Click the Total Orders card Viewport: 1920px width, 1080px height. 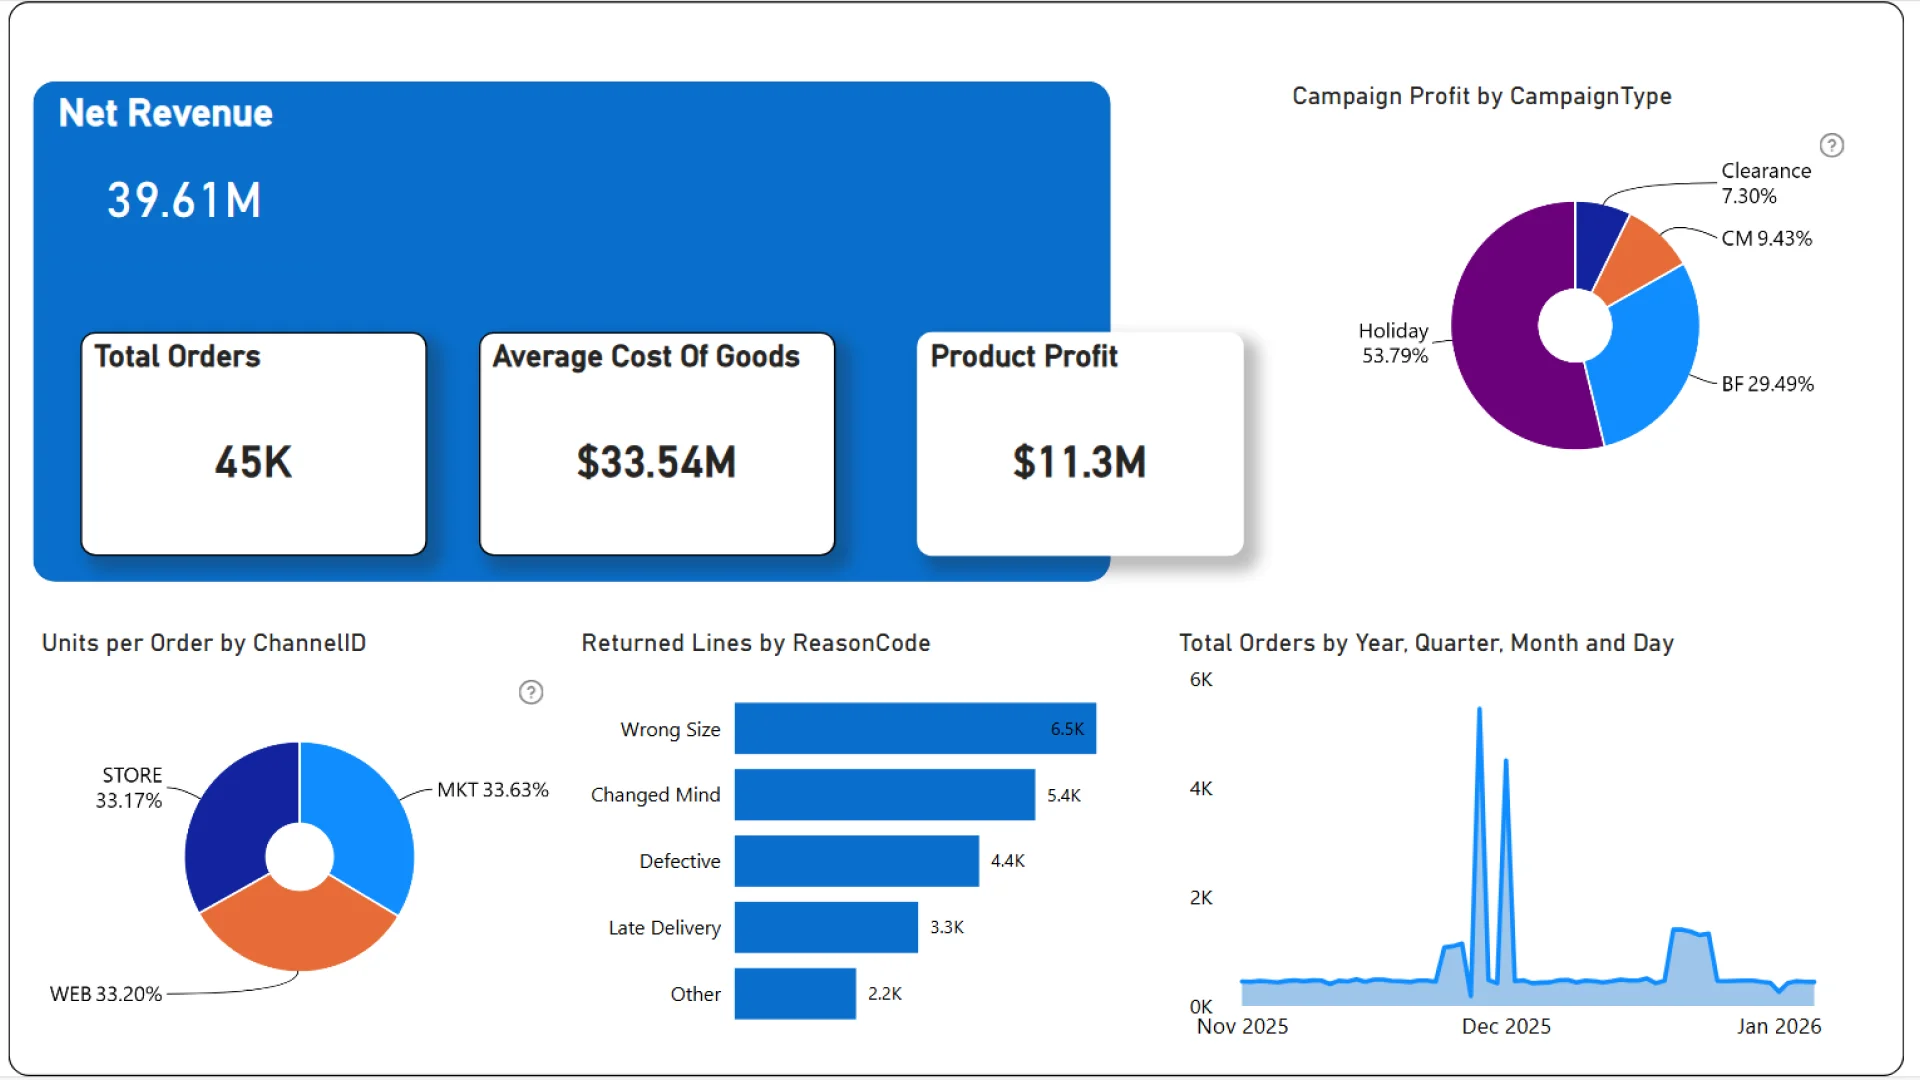point(254,444)
